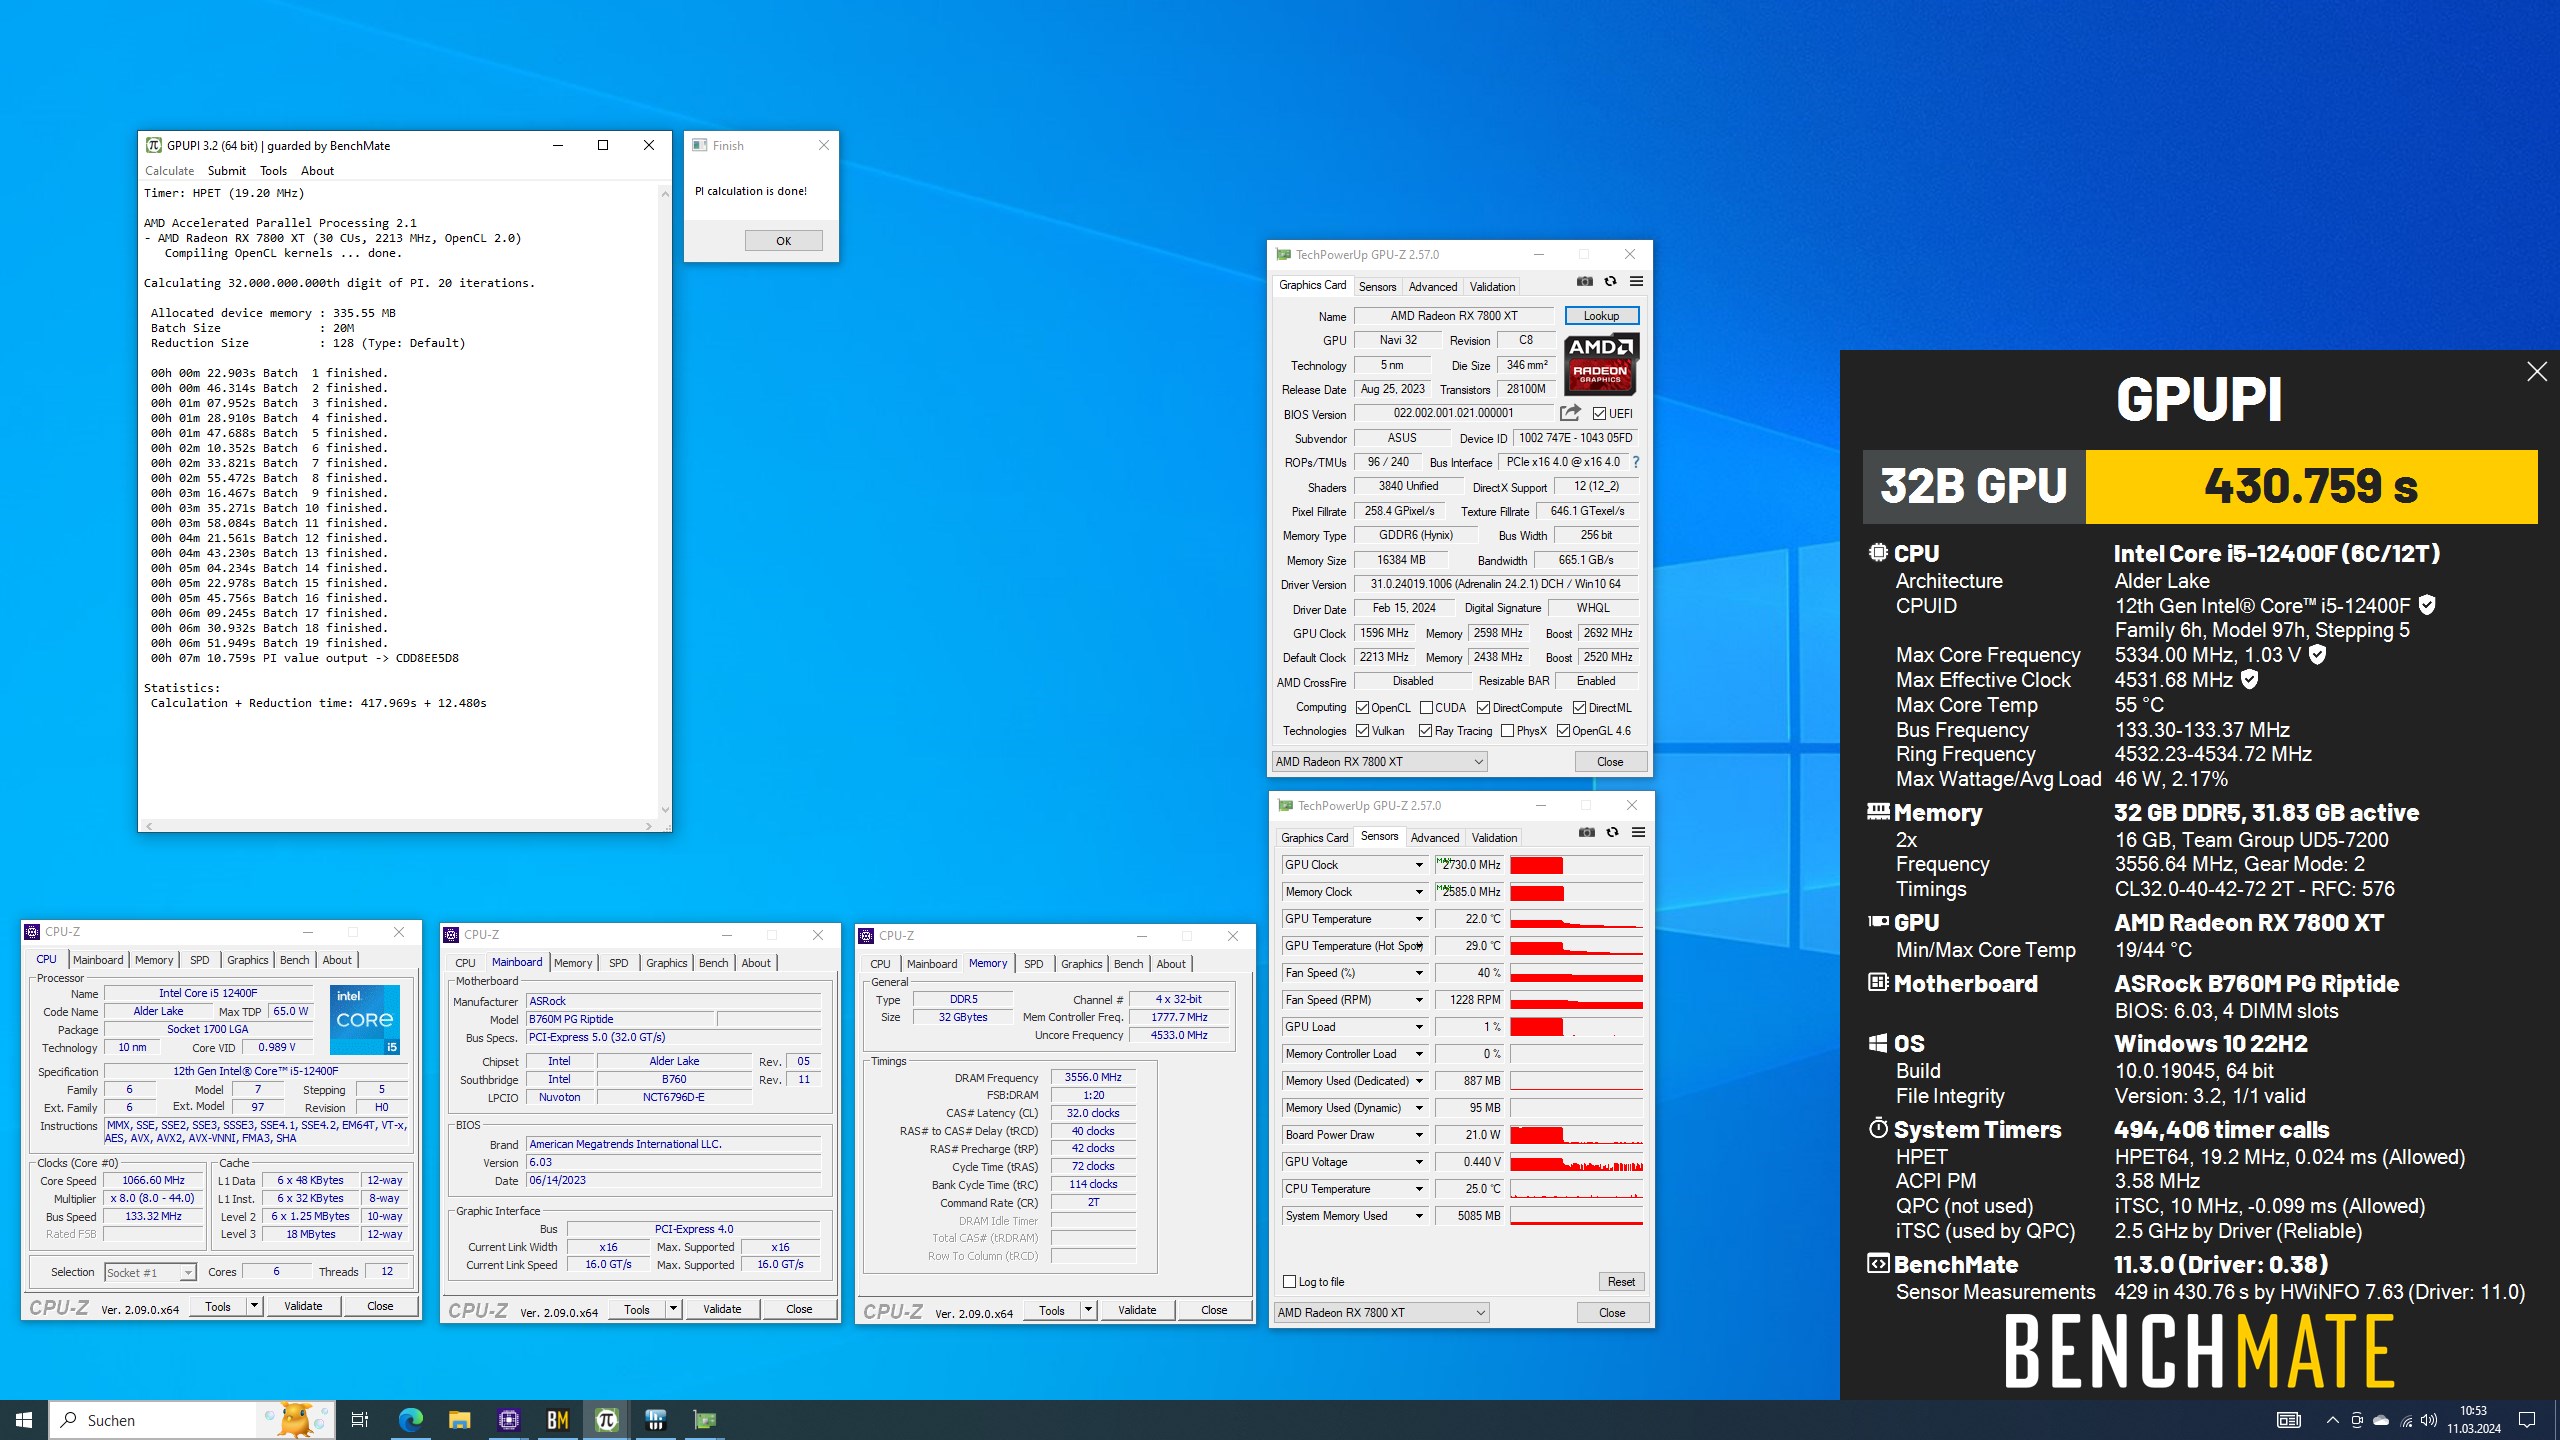This screenshot has height=1440, width=2560.
Task: Toggle the UEFI checkbox in GPU-Z
Action: click(1599, 414)
